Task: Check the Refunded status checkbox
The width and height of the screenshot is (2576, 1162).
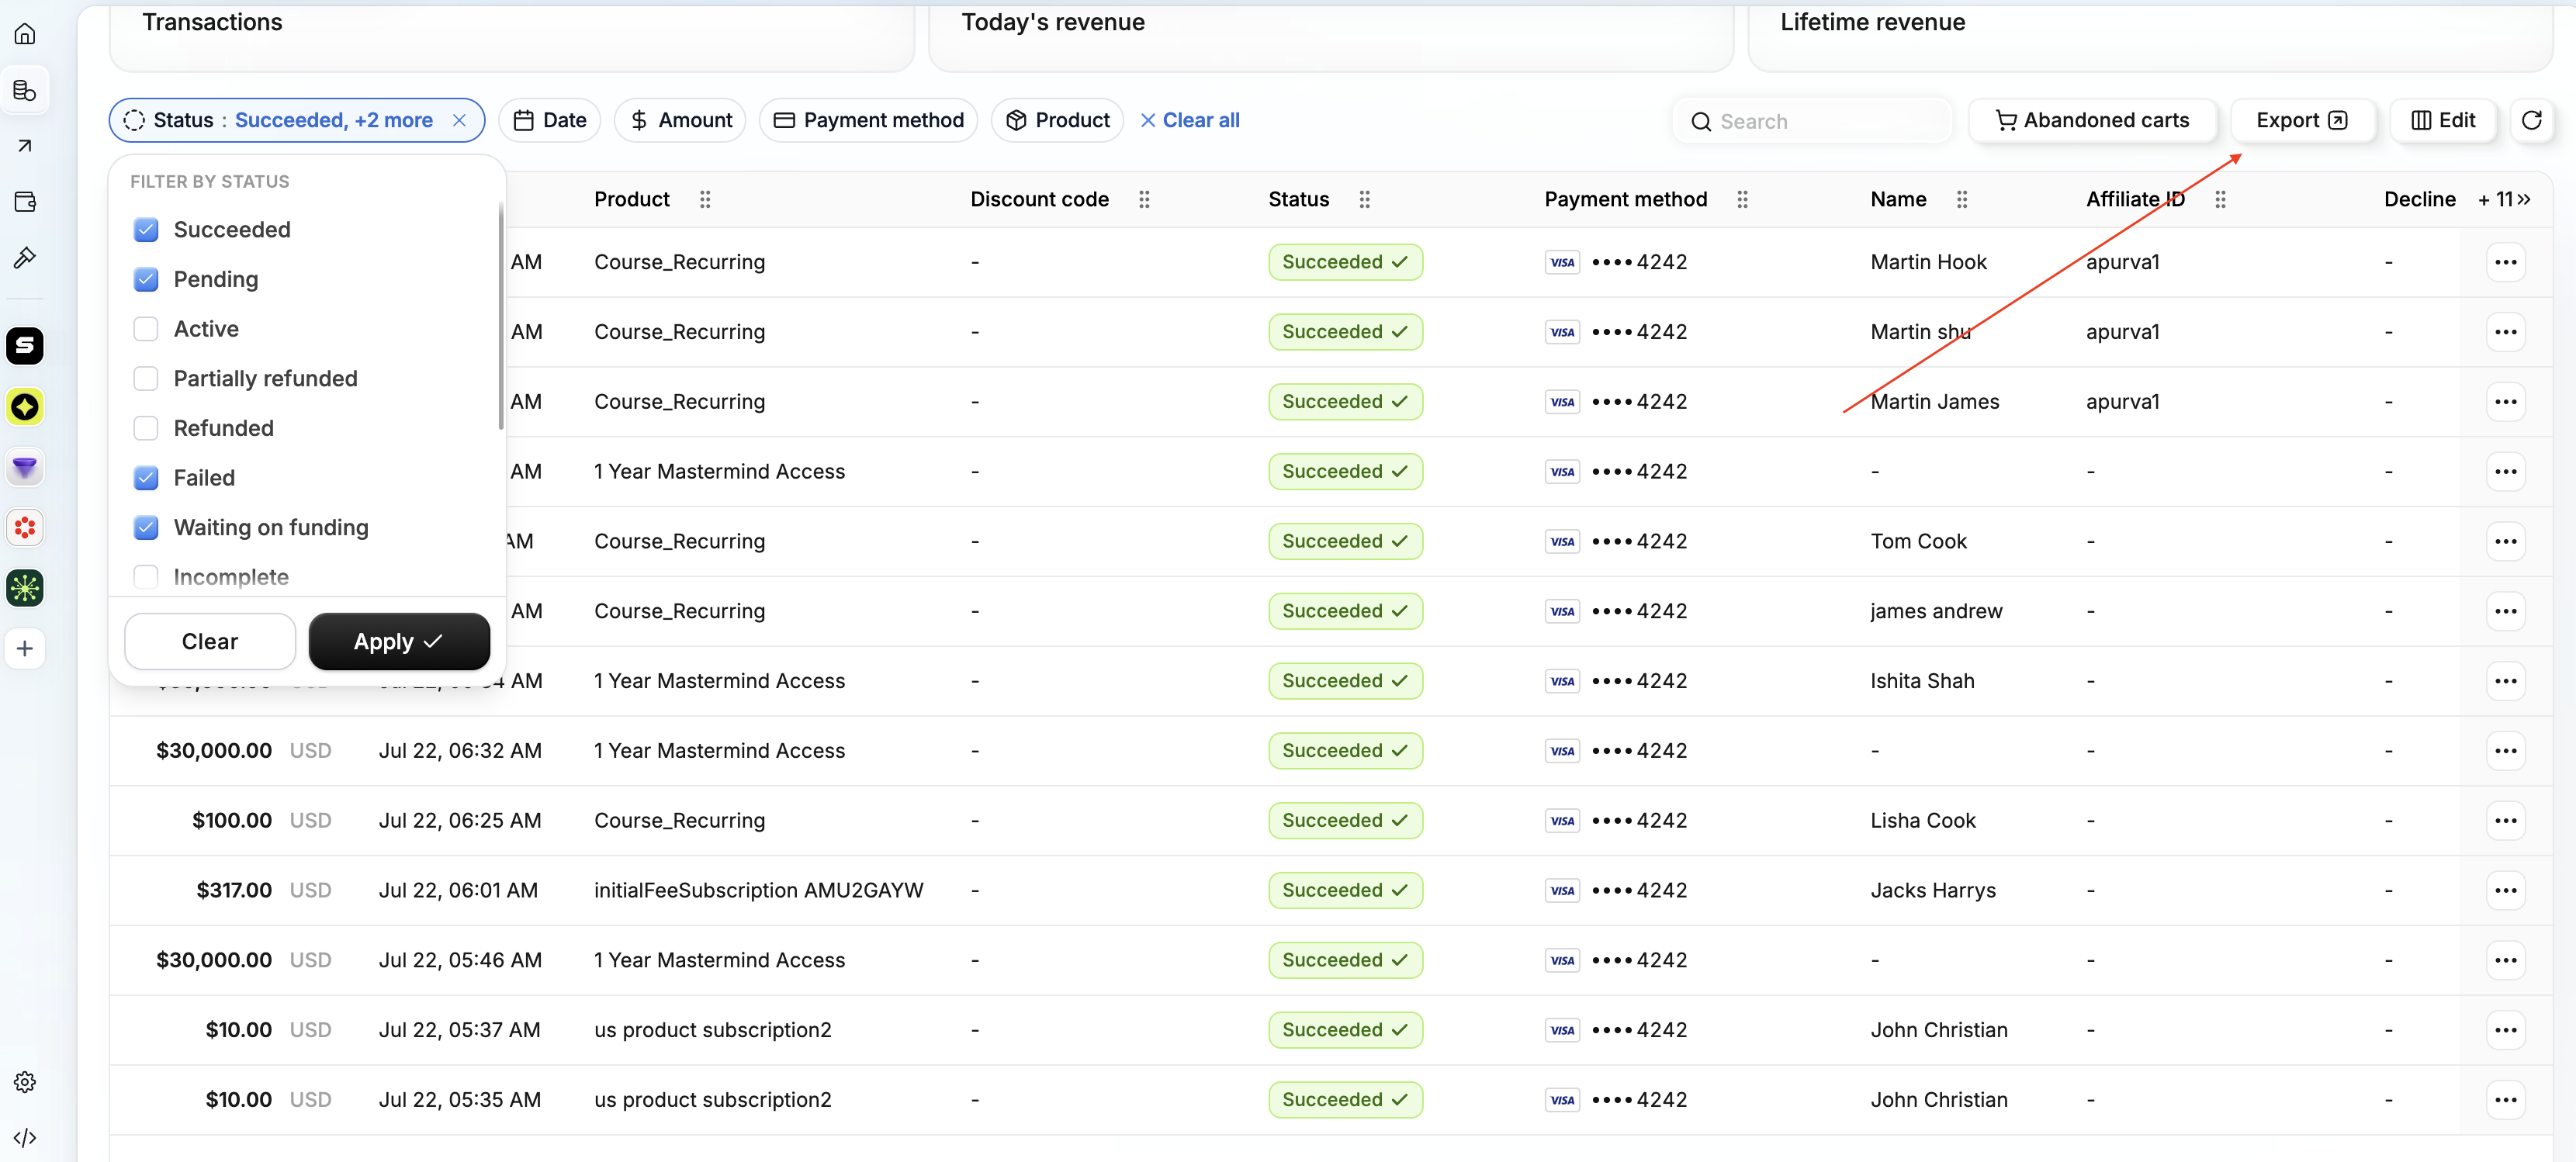Action: click(146, 428)
